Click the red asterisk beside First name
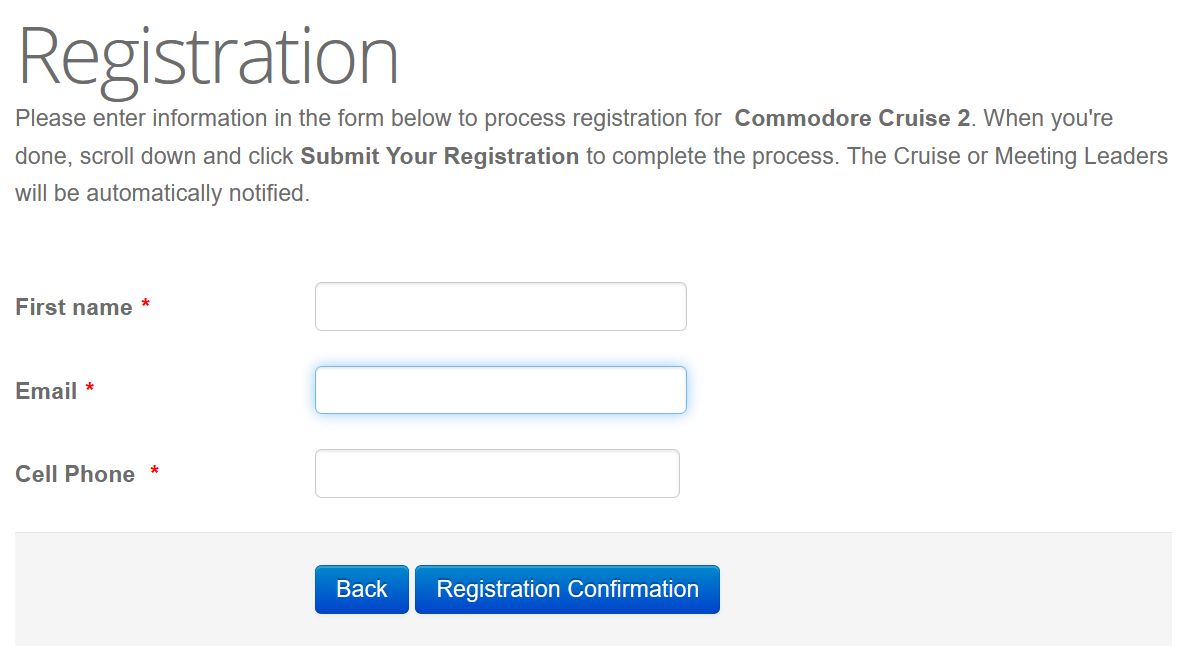 tap(146, 306)
